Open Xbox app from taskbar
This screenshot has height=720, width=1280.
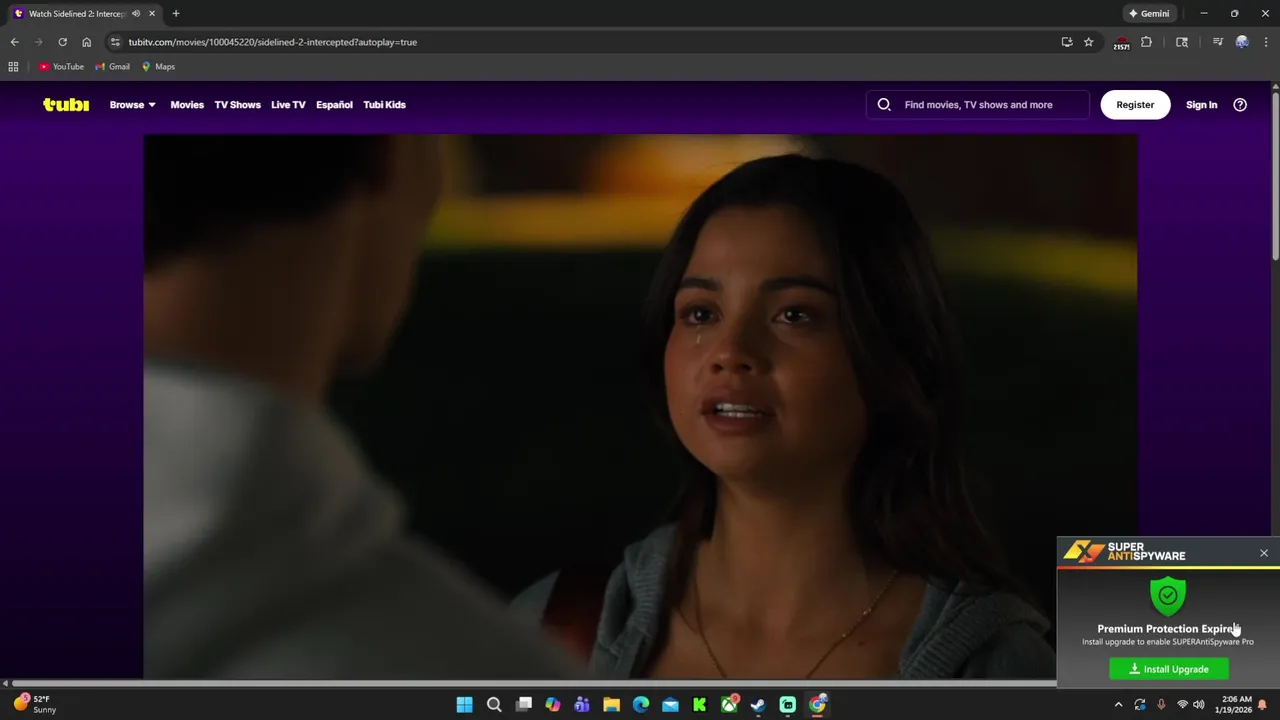click(729, 705)
